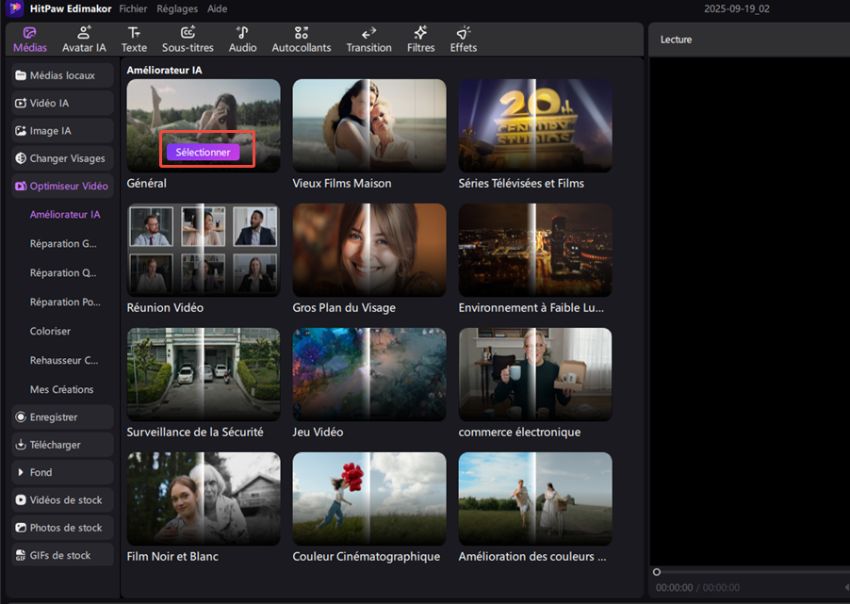Choose the Film Noir et Blanc thumbnail

tap(203, 499)
